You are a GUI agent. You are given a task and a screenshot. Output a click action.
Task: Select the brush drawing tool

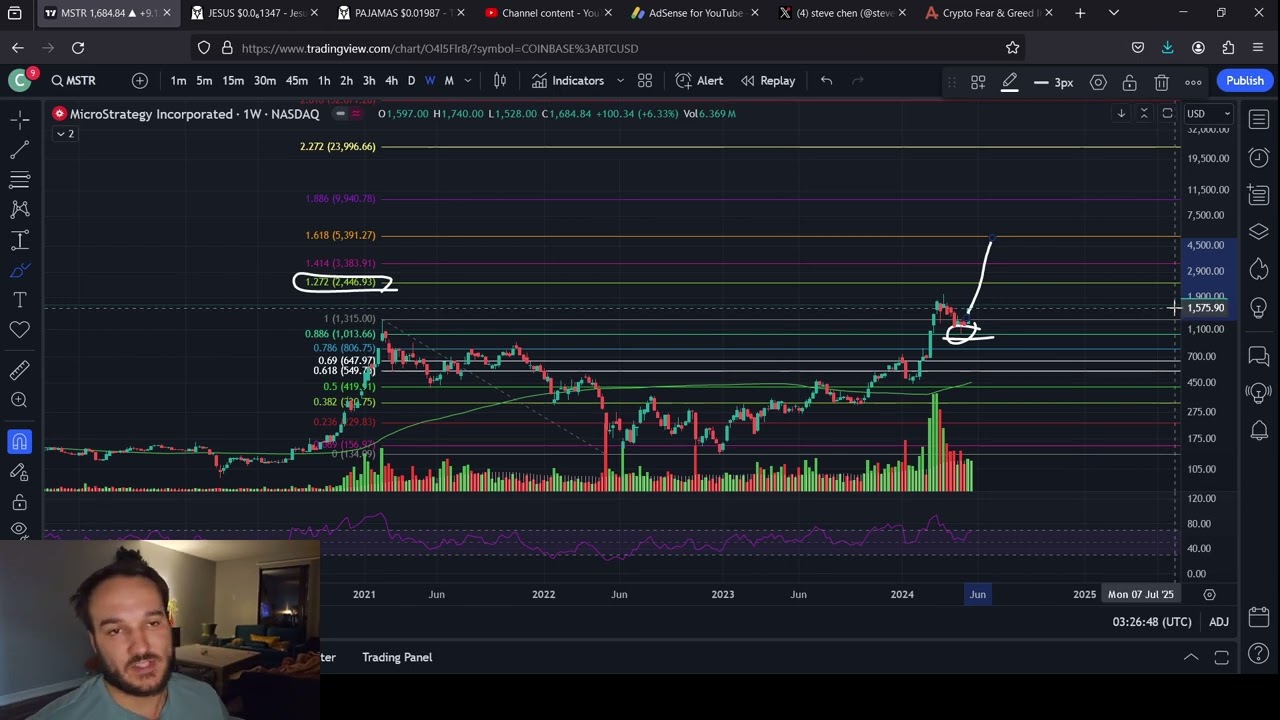19,270
